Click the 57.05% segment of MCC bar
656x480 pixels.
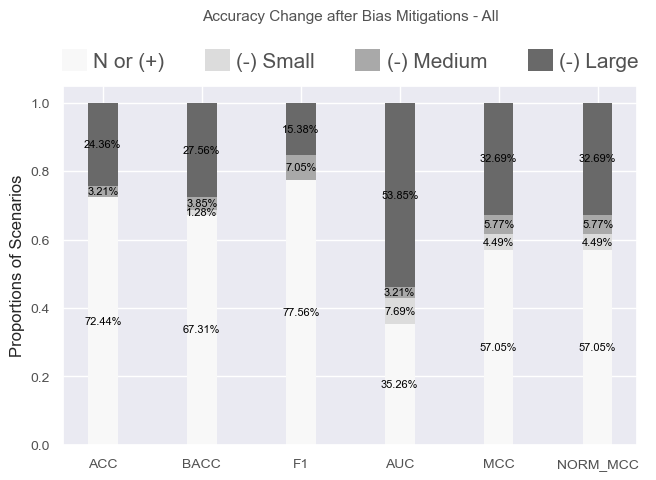(x=498, y=347)
